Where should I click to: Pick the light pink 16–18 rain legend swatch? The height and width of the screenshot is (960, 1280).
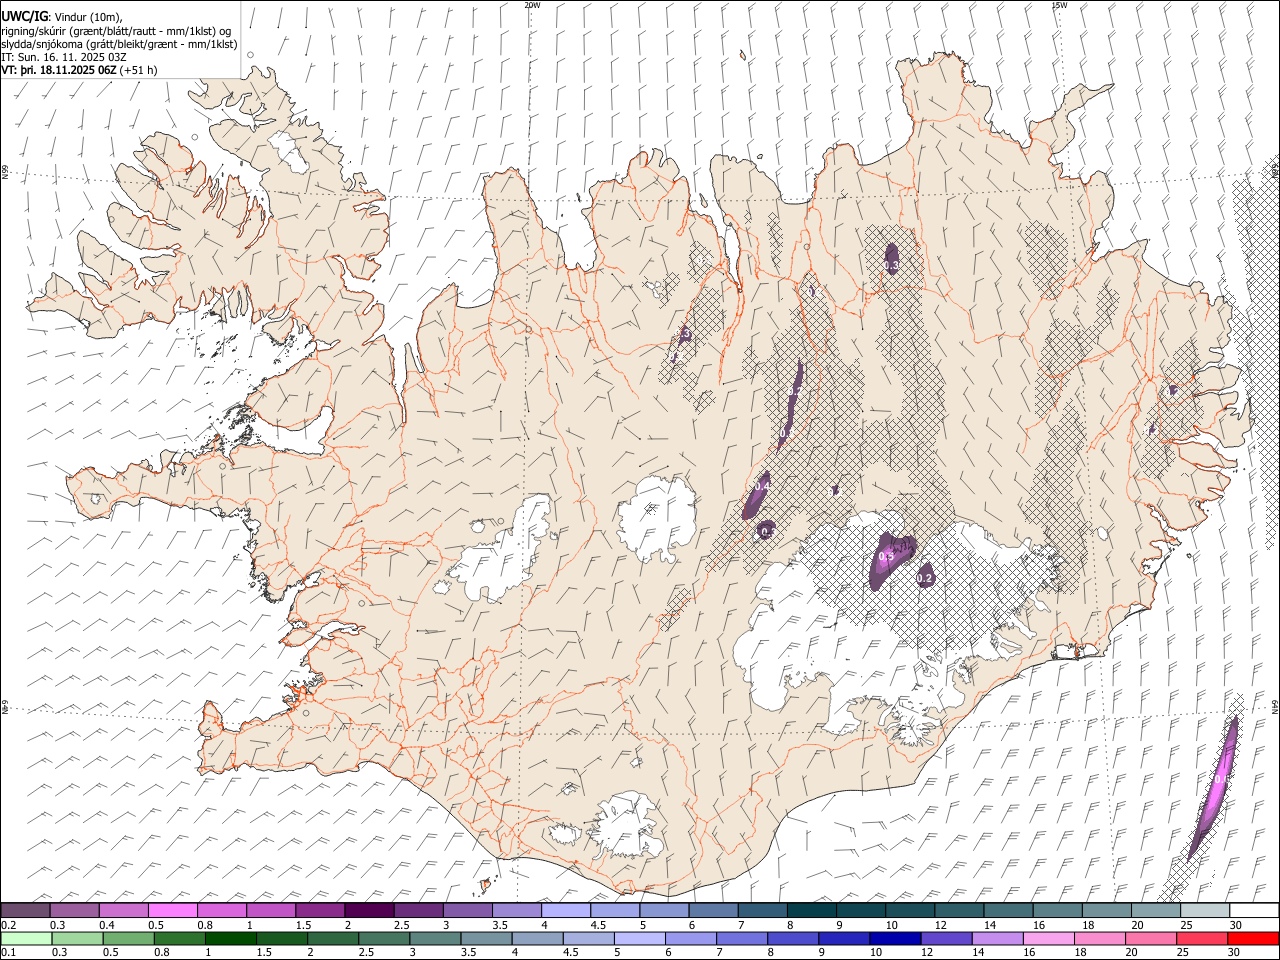pyautogui.click(x=1048, y=938)
